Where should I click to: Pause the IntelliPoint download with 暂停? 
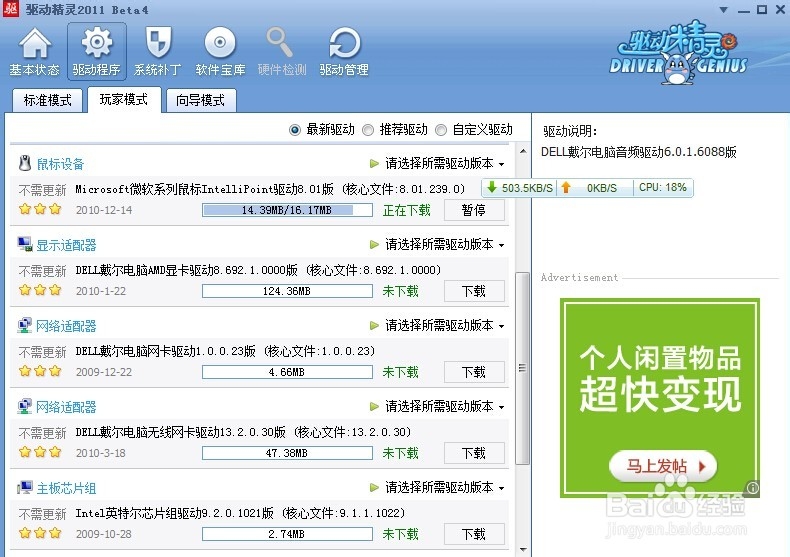(474, 210)
